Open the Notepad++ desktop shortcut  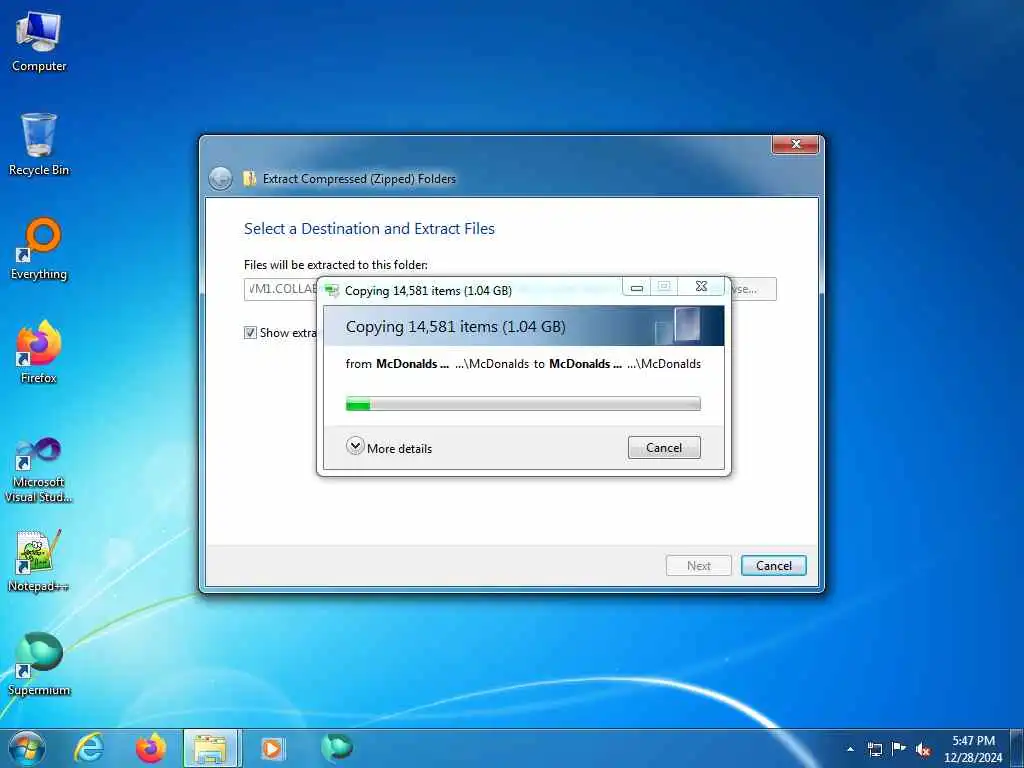coord(39,560)
